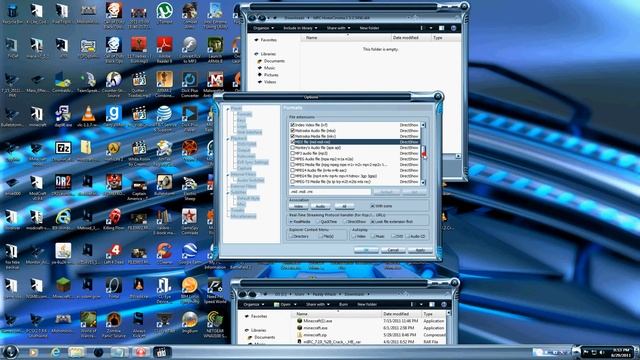640x360 pixels.
Task: Select Keys in the Options tree
Action: (241, 121)
